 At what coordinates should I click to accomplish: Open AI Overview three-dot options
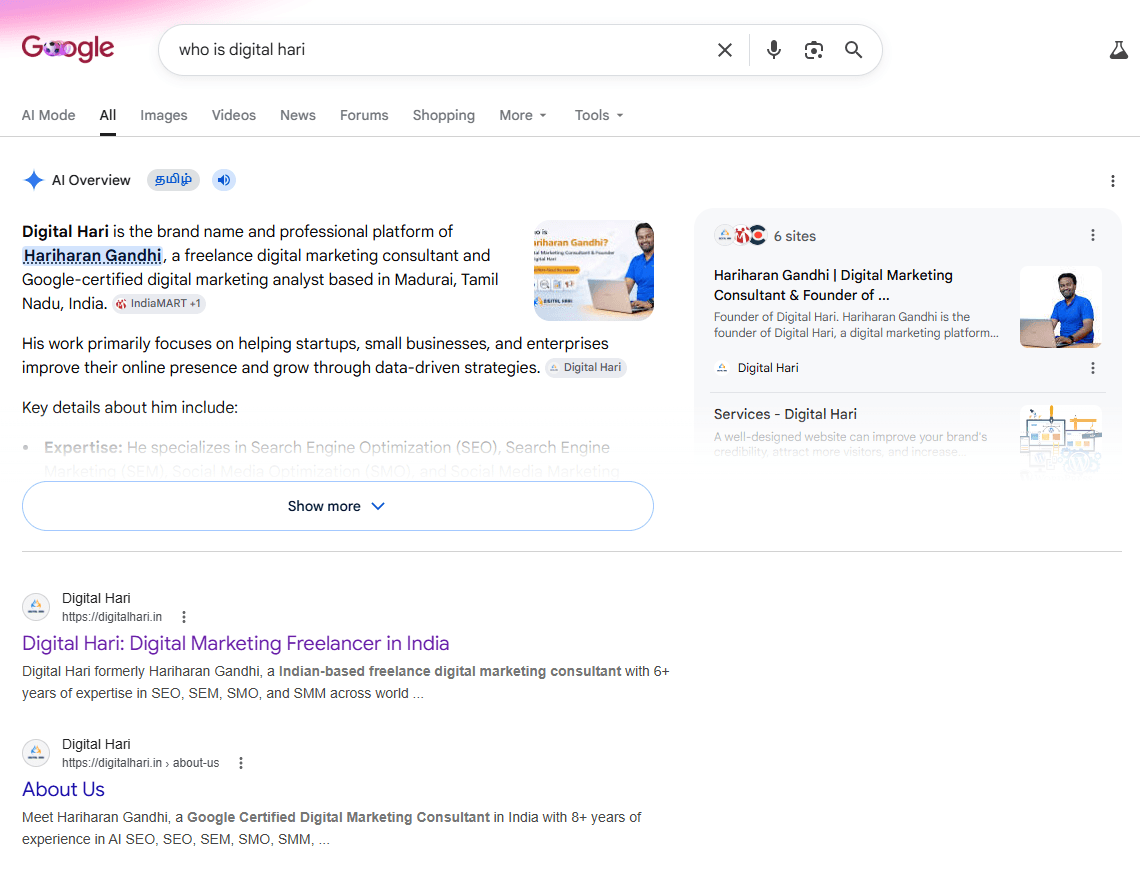tap(1112, 181)
